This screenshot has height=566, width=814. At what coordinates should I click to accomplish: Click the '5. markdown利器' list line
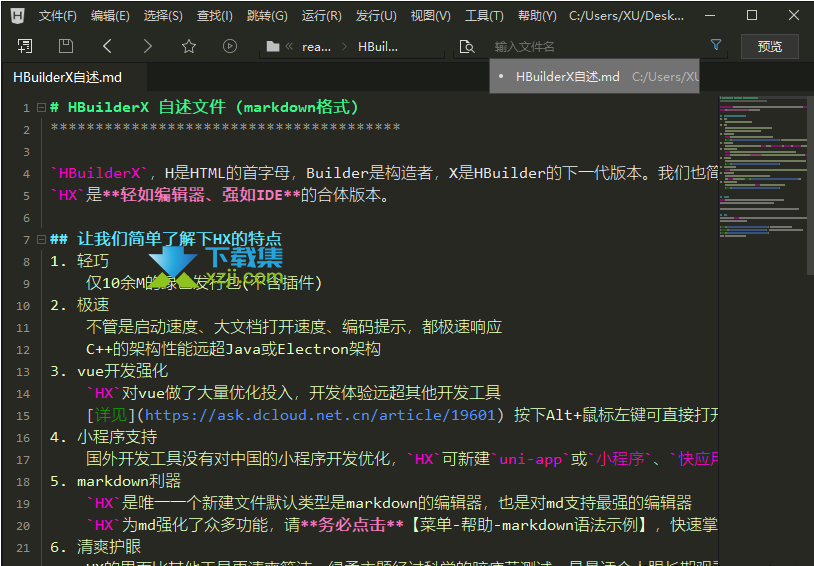[115, 481]
